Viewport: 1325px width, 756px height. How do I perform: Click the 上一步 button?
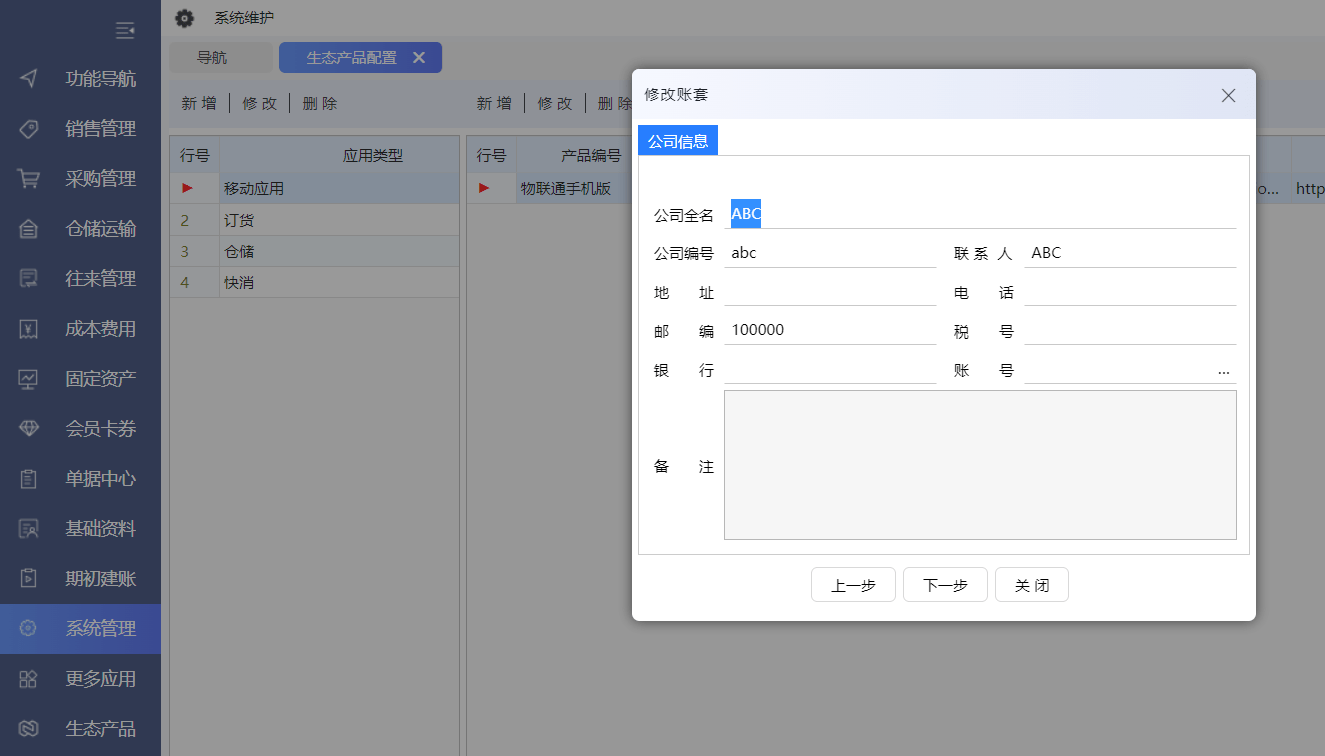coord(853,585)
